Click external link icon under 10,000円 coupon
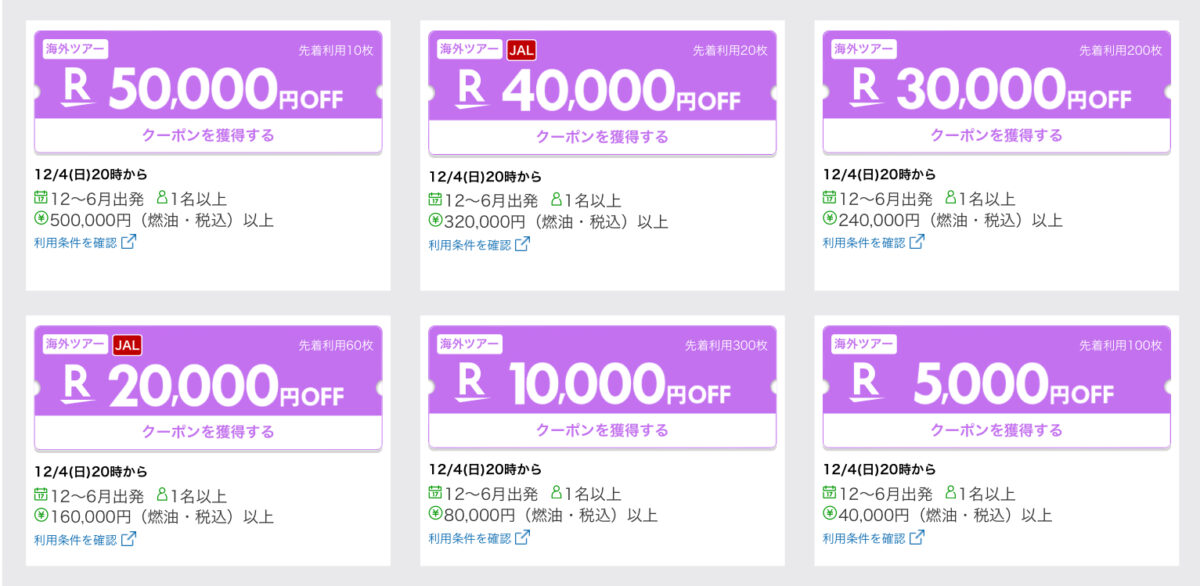This screenshot has width=1200, height=586. [522, 538]
